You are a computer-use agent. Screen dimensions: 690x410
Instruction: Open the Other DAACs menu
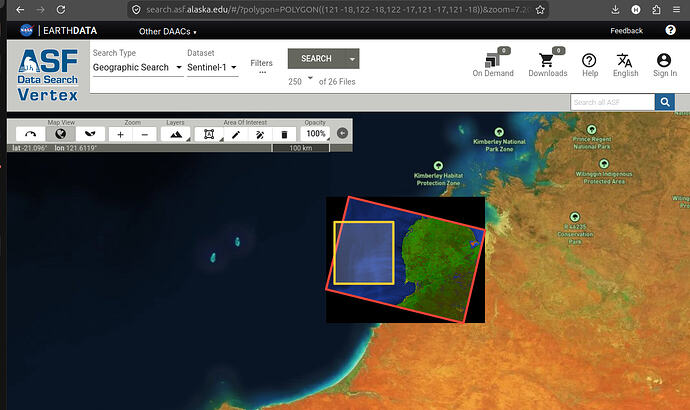[168, 31]
